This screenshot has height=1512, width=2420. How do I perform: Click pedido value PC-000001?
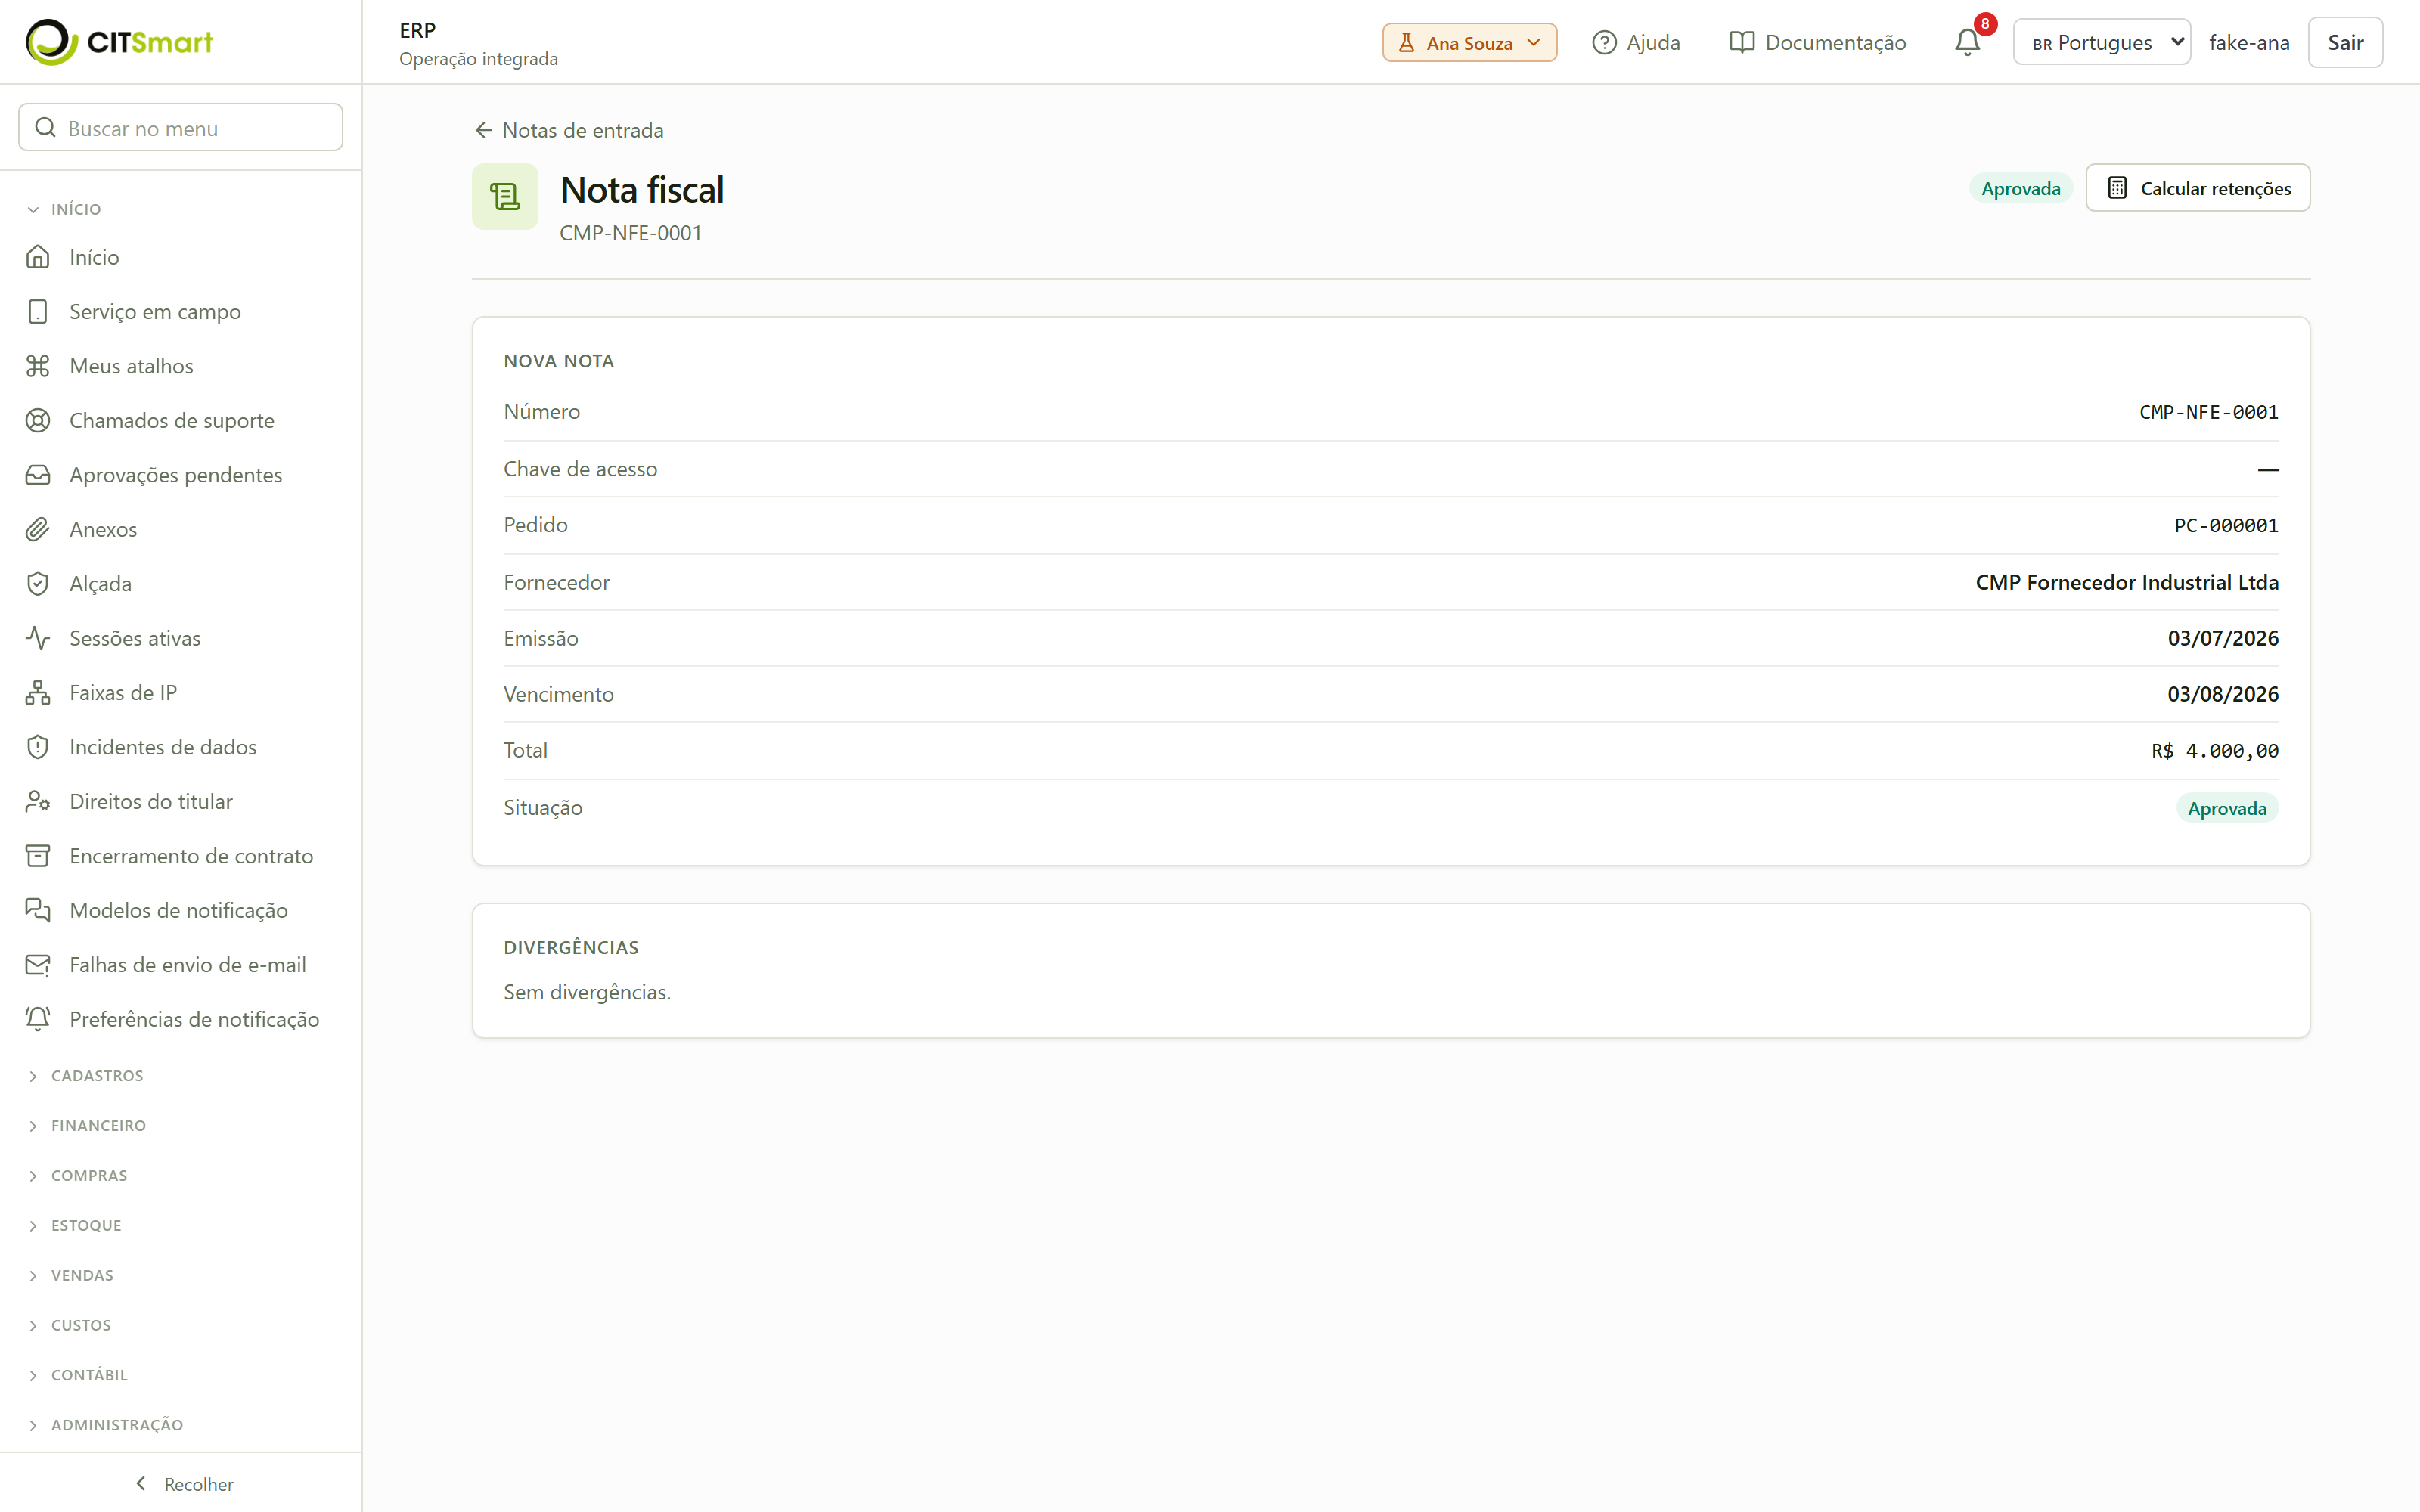click(x=2226, y=525)
